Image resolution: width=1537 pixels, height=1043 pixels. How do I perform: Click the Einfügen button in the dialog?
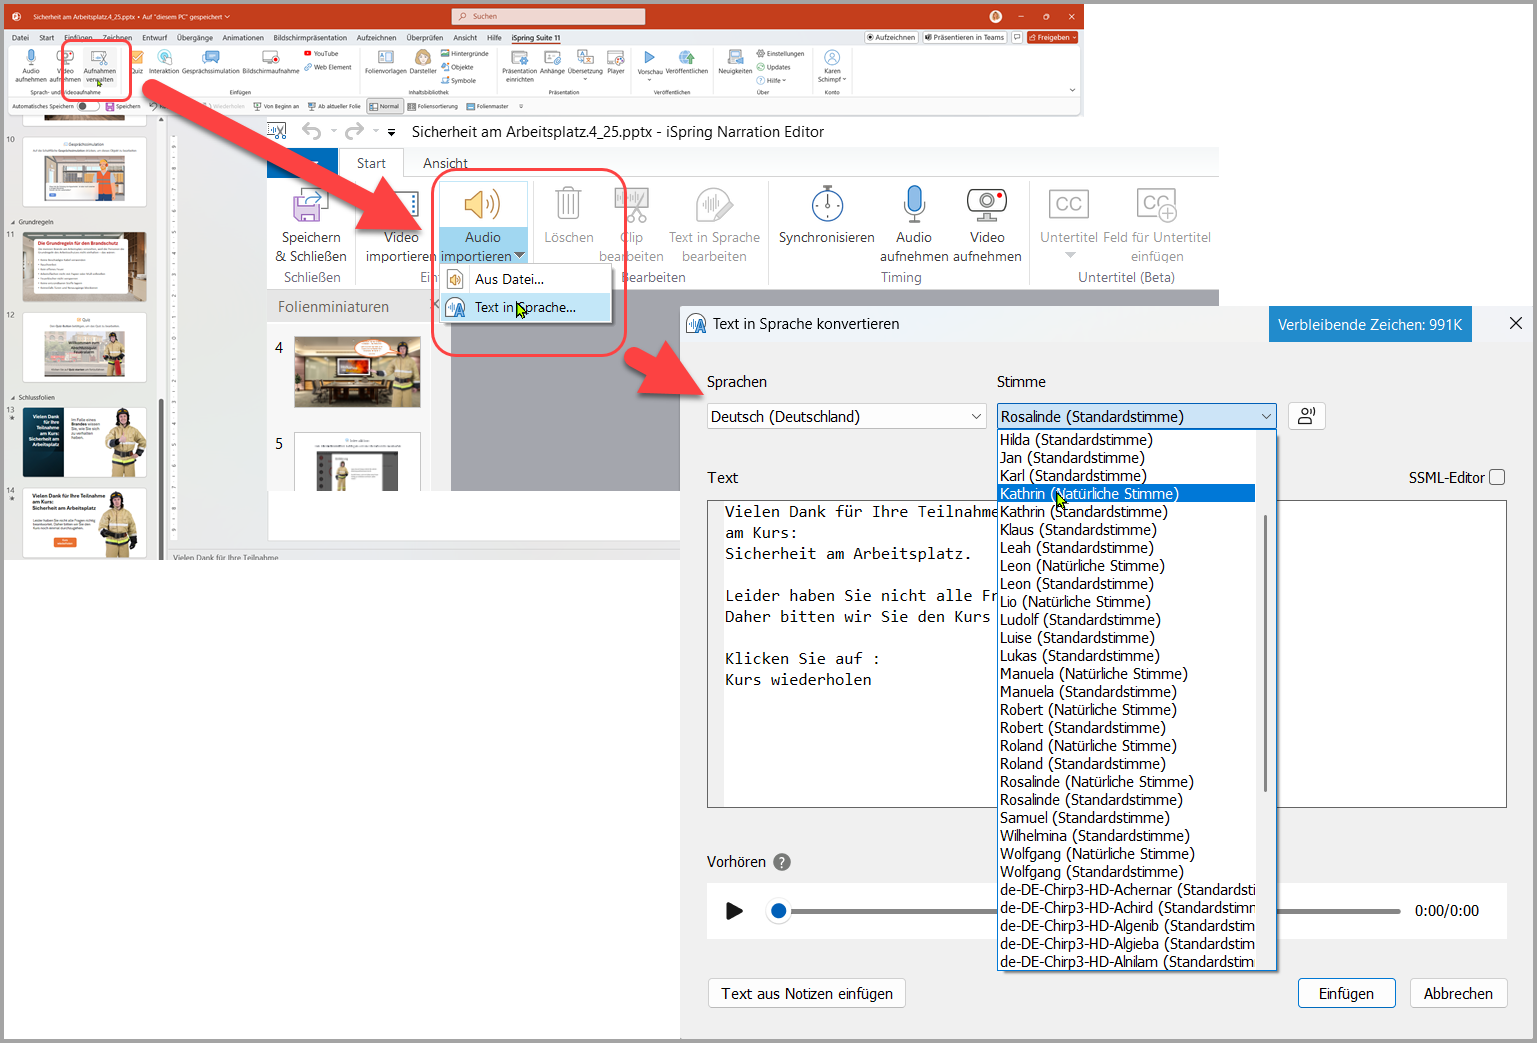point(1345,993)
